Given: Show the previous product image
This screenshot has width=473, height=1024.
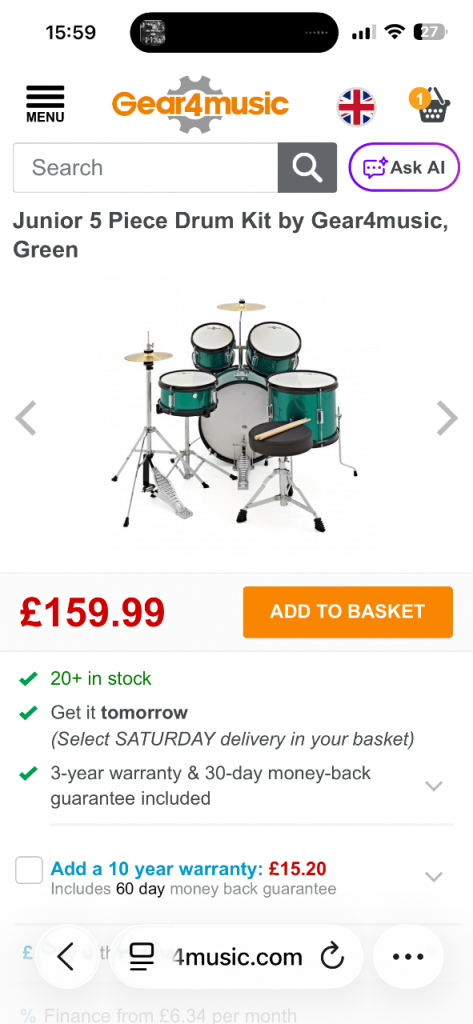Looking at the screenshot, I should (x=25, y=418).
